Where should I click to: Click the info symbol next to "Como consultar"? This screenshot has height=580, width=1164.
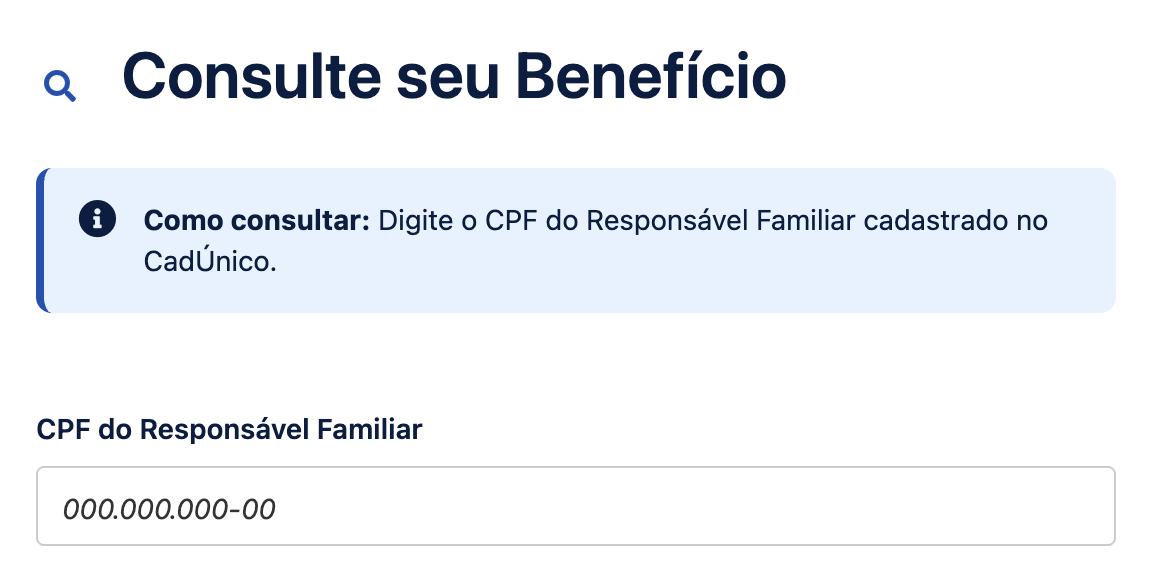(x=97, y=220)
